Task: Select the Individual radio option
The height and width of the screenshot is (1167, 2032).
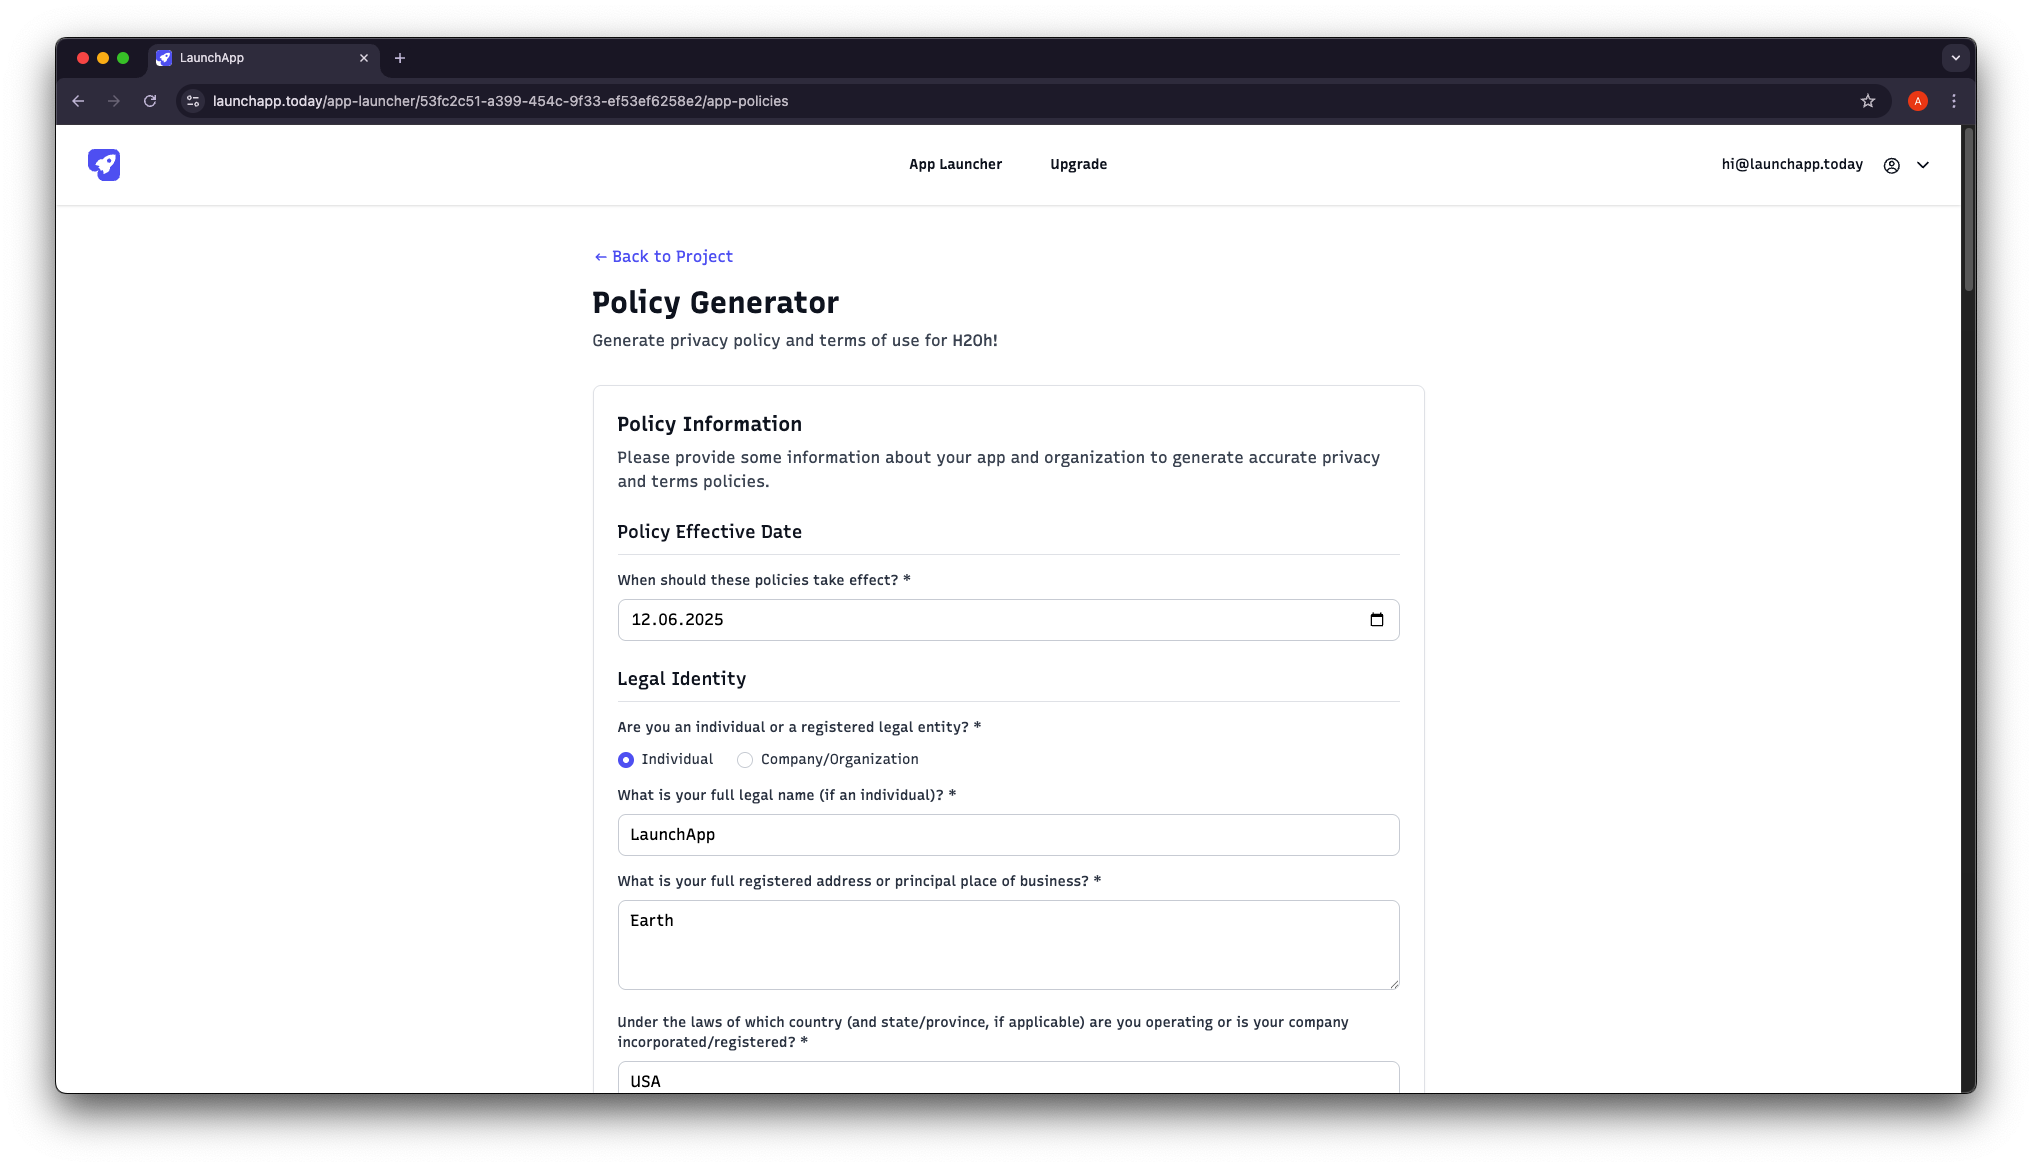Action: [x=626, y=760]
